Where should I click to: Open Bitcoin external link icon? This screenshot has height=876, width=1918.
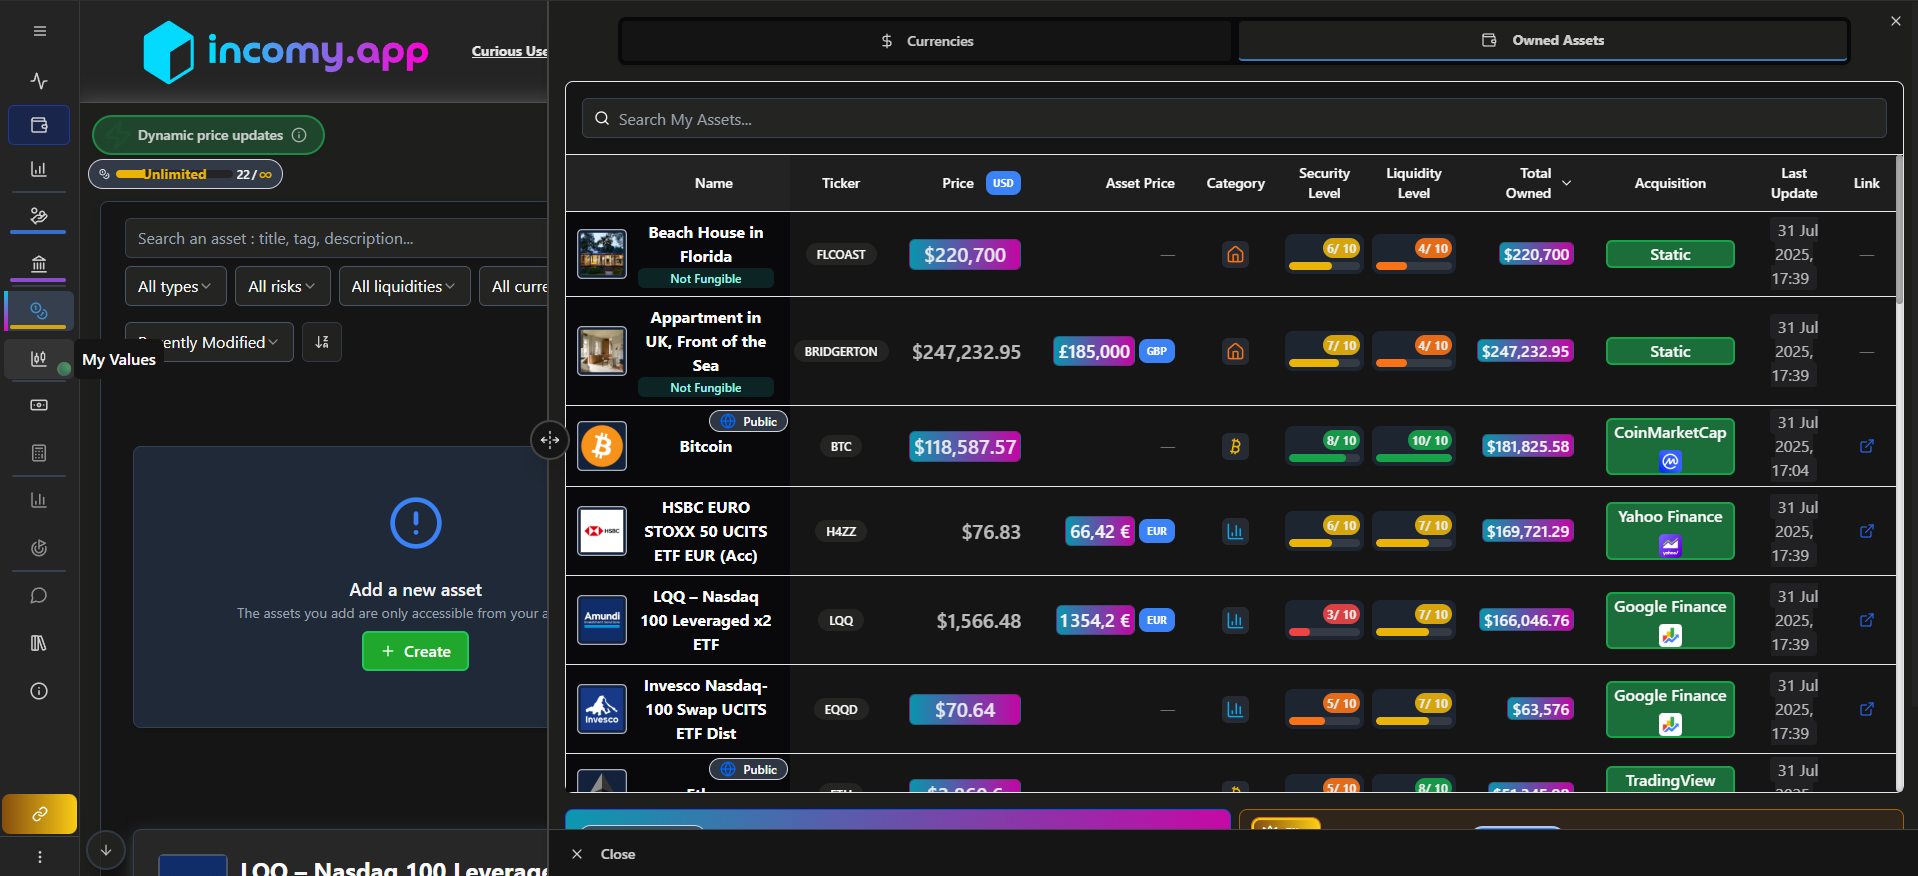1866,446
